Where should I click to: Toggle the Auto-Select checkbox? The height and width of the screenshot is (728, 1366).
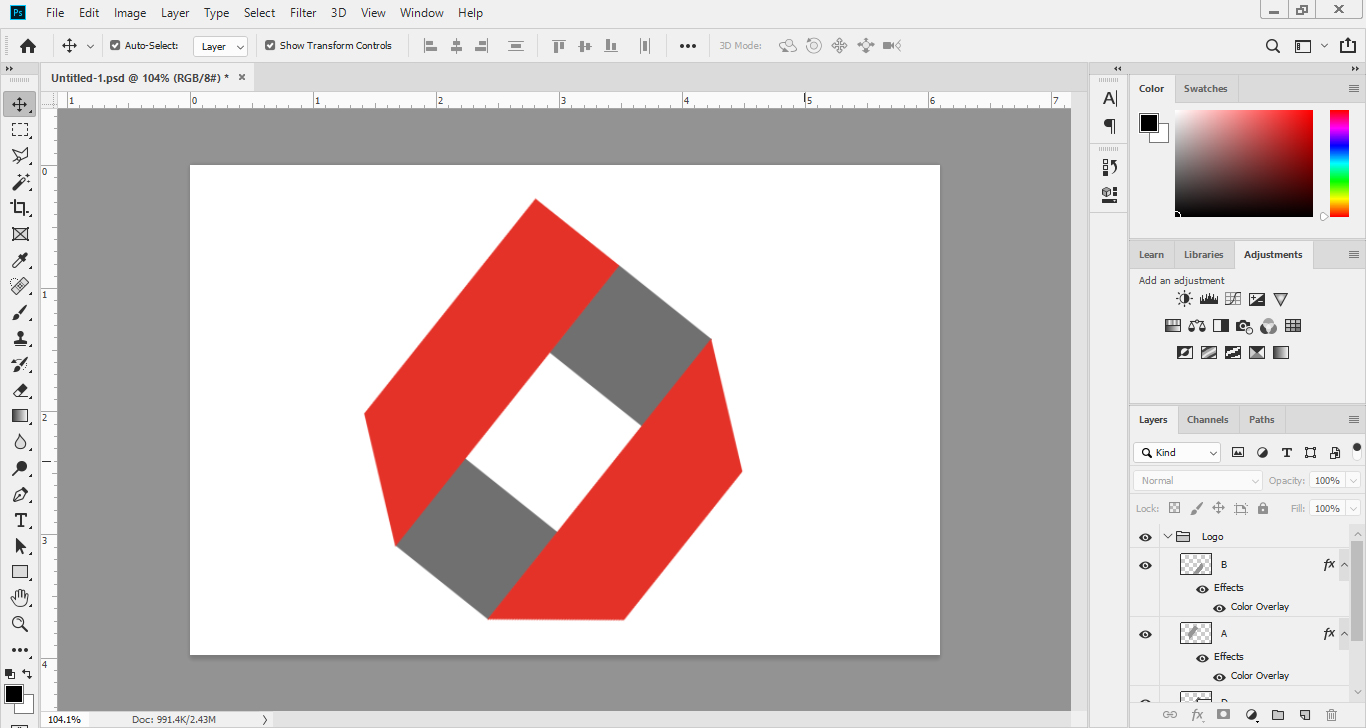[115, 45]
